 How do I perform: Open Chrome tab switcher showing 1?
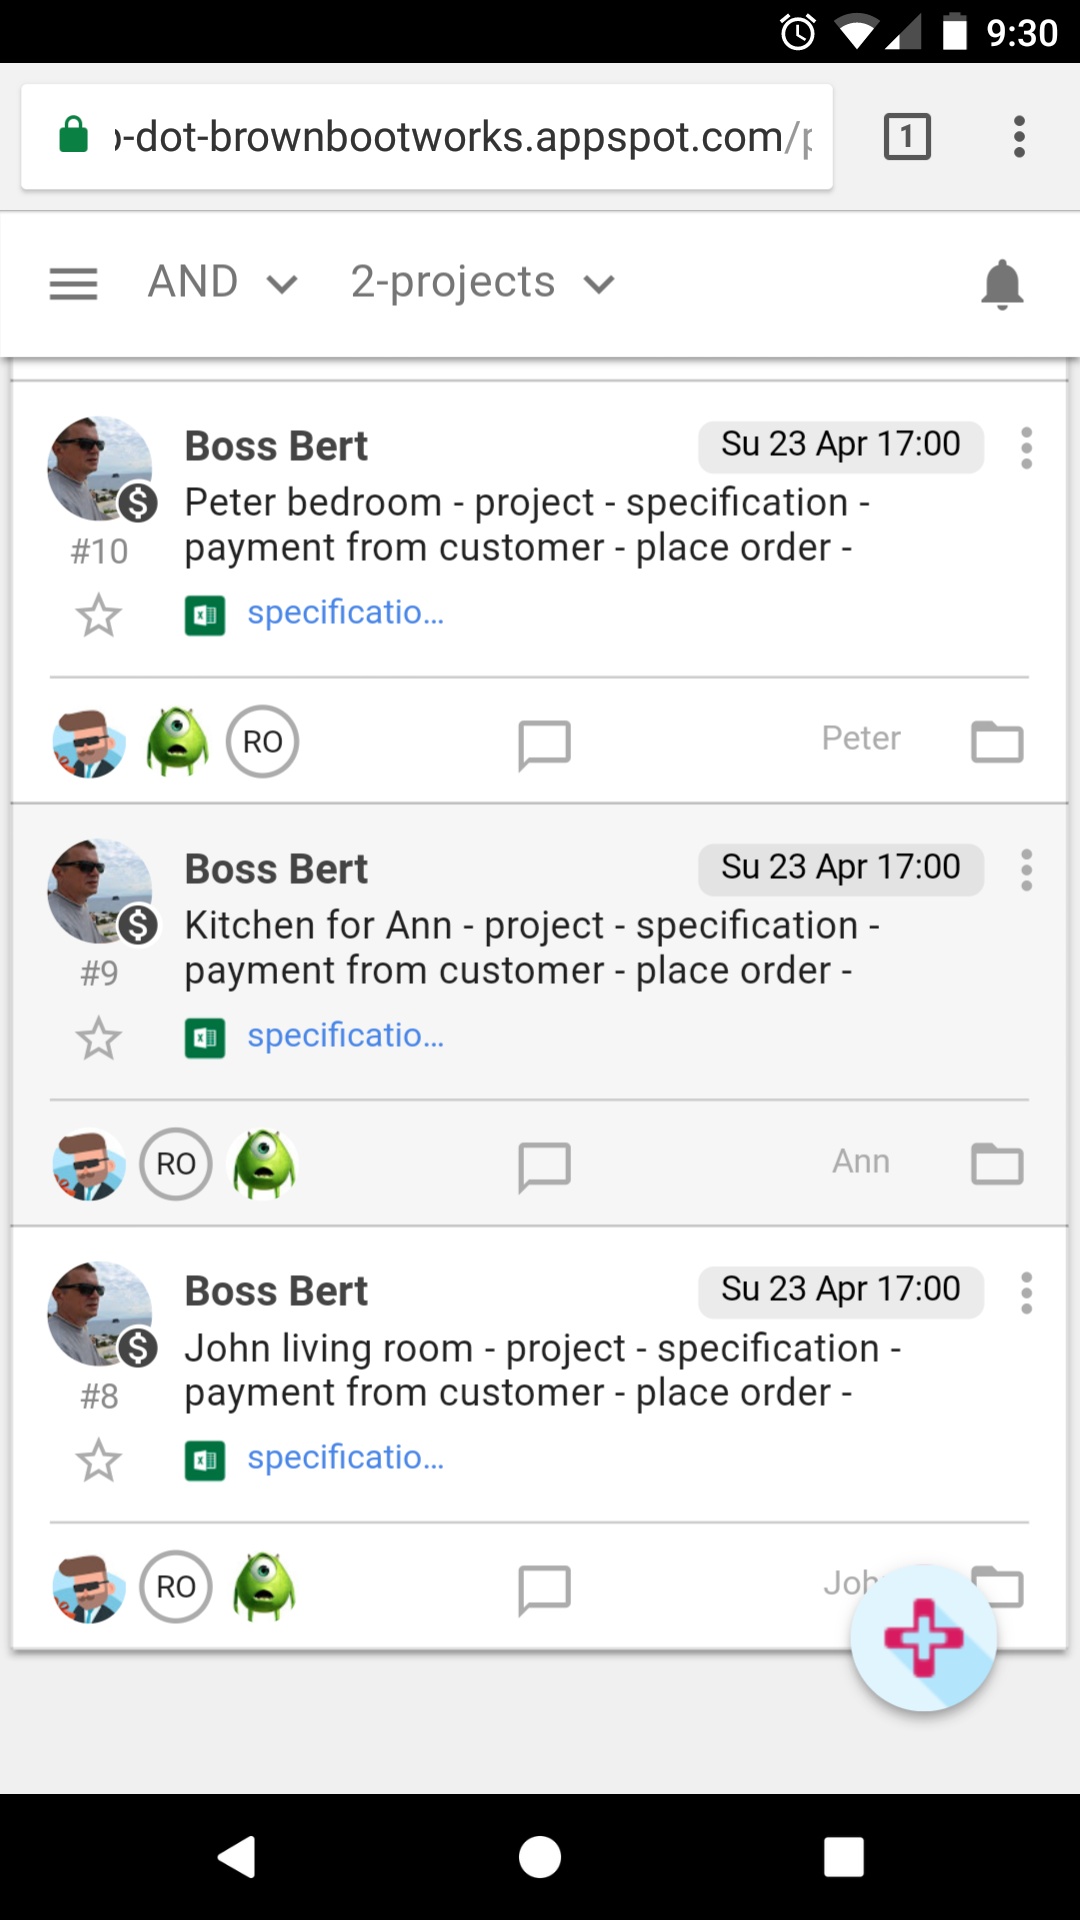[x=907, y=137]
